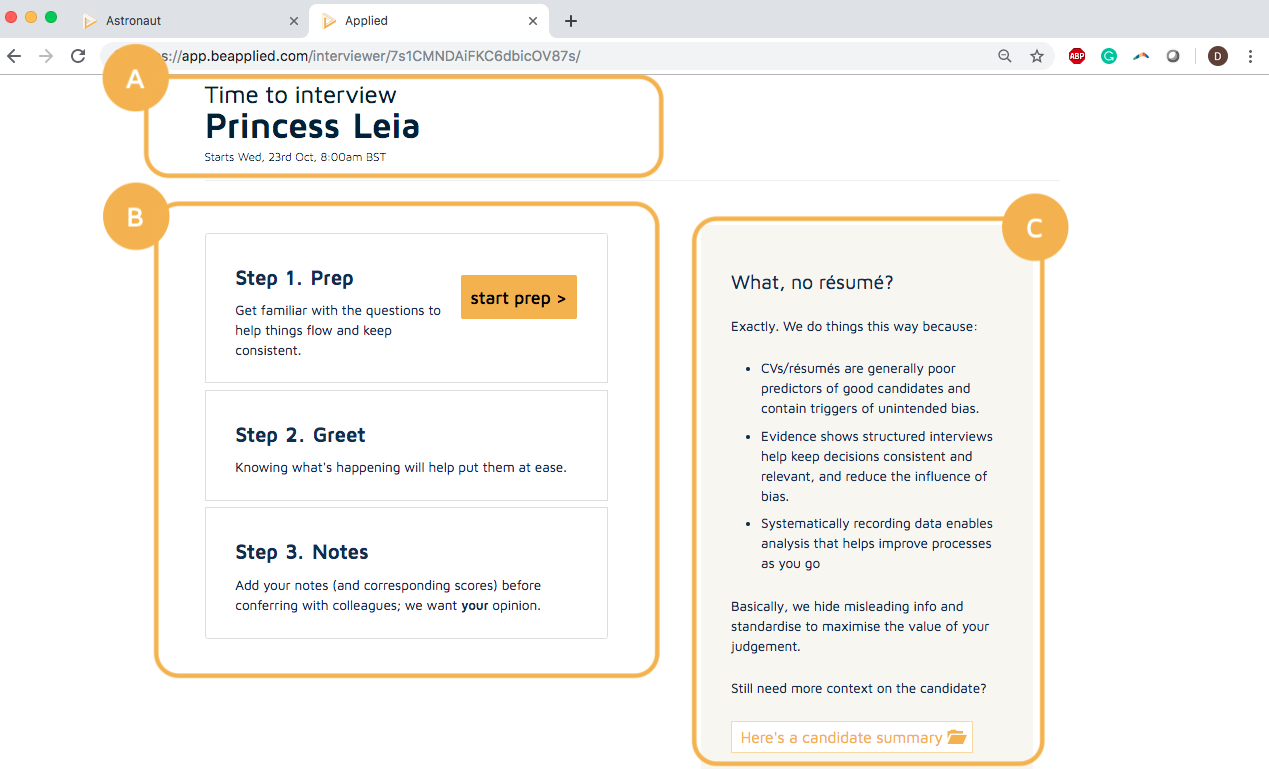Open the AdBlock Plus extension

coord(1077,56)
